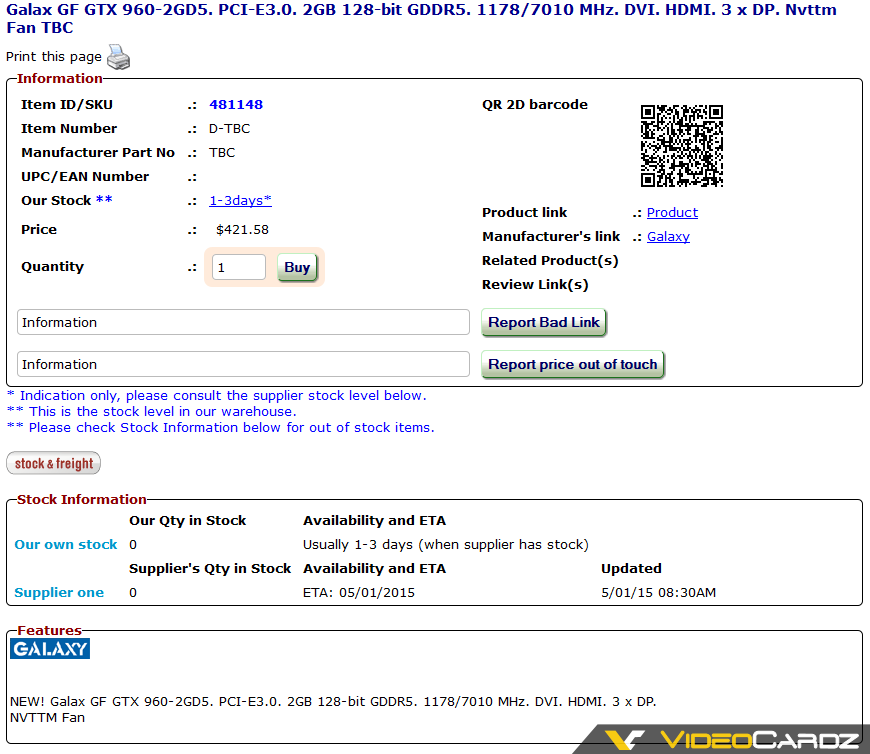The height and width of the screenshot is (754, 870).
Task: Click the Report Bad Link button
Action: [x=544, y=323]
